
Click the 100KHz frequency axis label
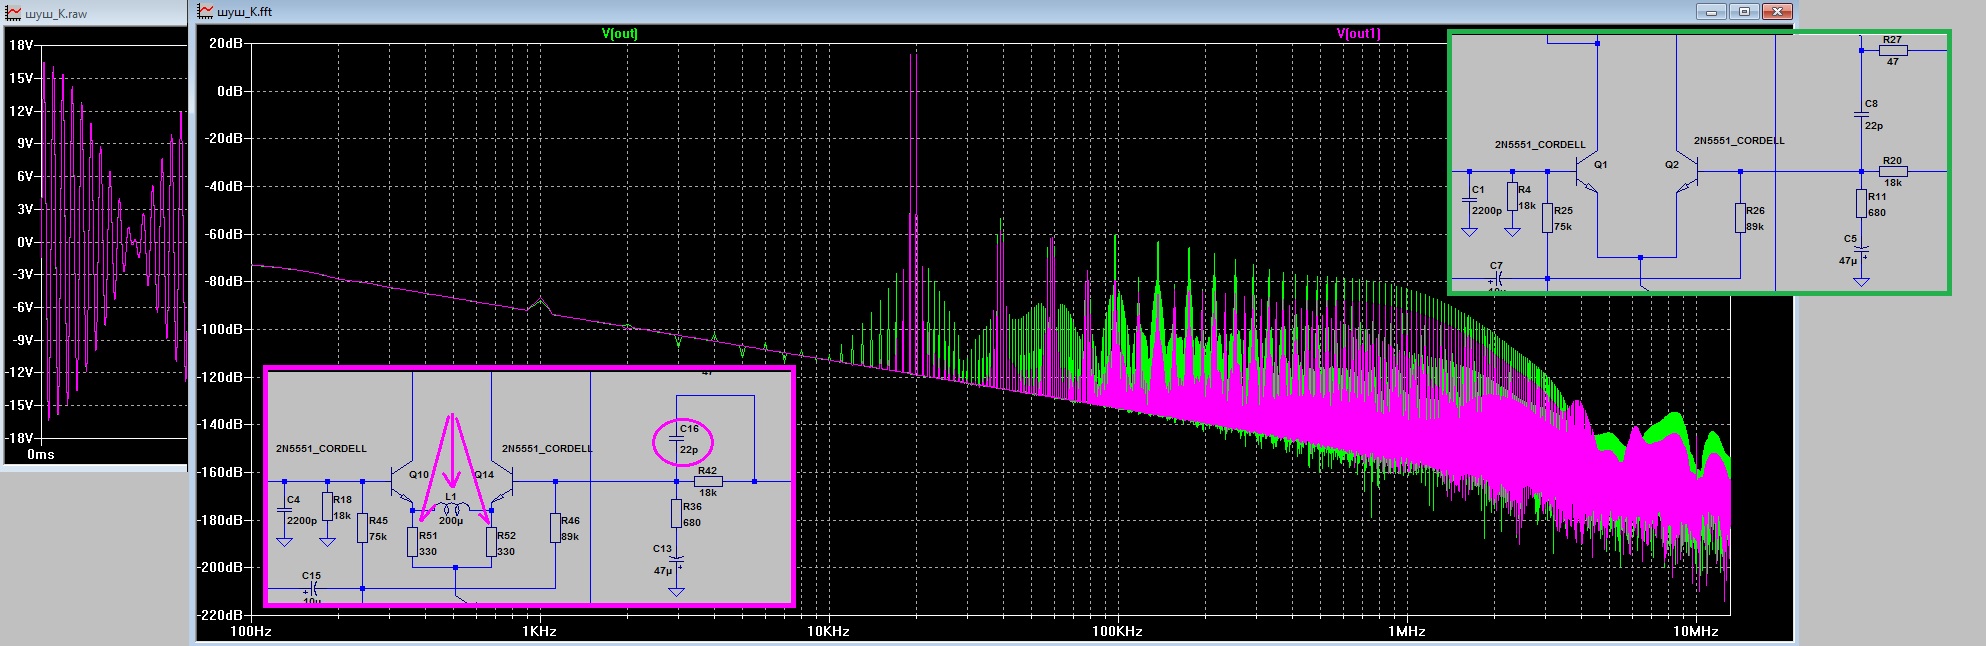click(x=1117, y=631)
